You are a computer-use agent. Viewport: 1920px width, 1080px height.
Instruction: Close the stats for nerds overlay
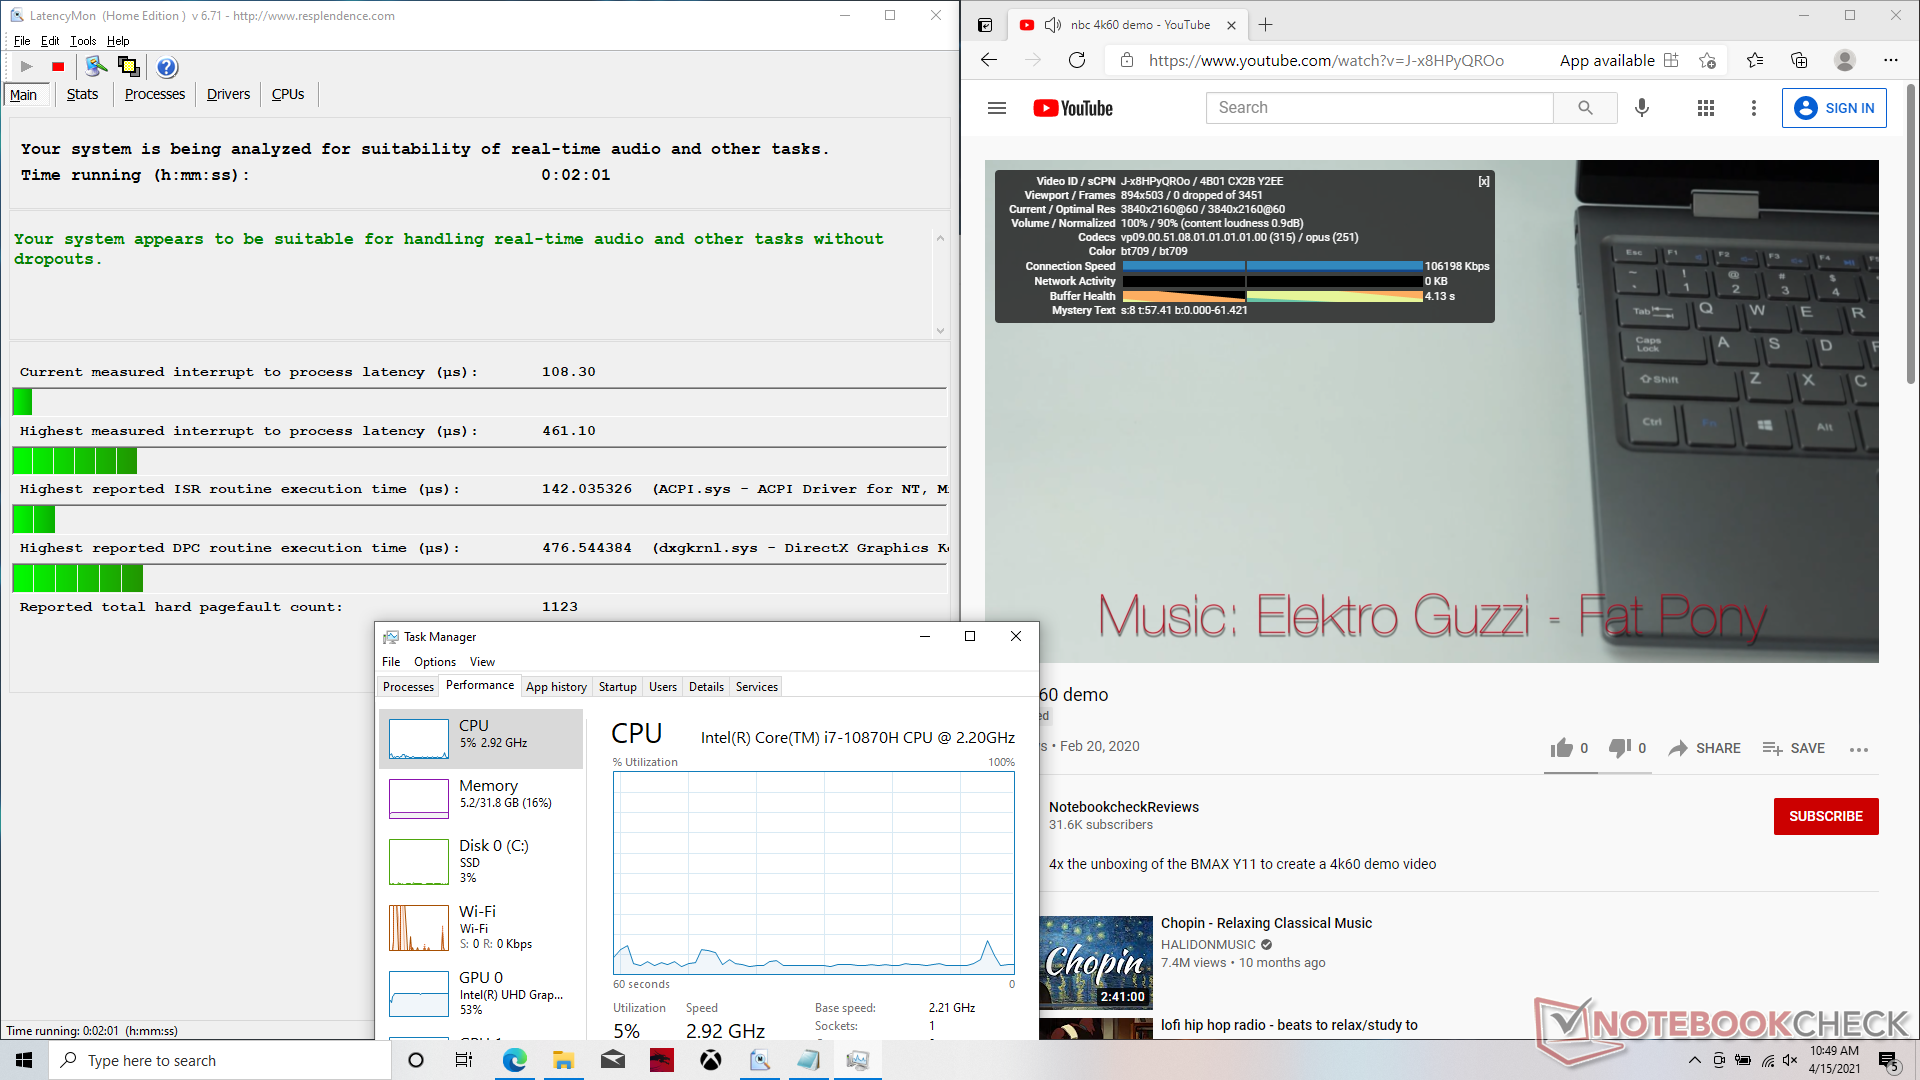pyautogui.click(x=1484, y=181)
